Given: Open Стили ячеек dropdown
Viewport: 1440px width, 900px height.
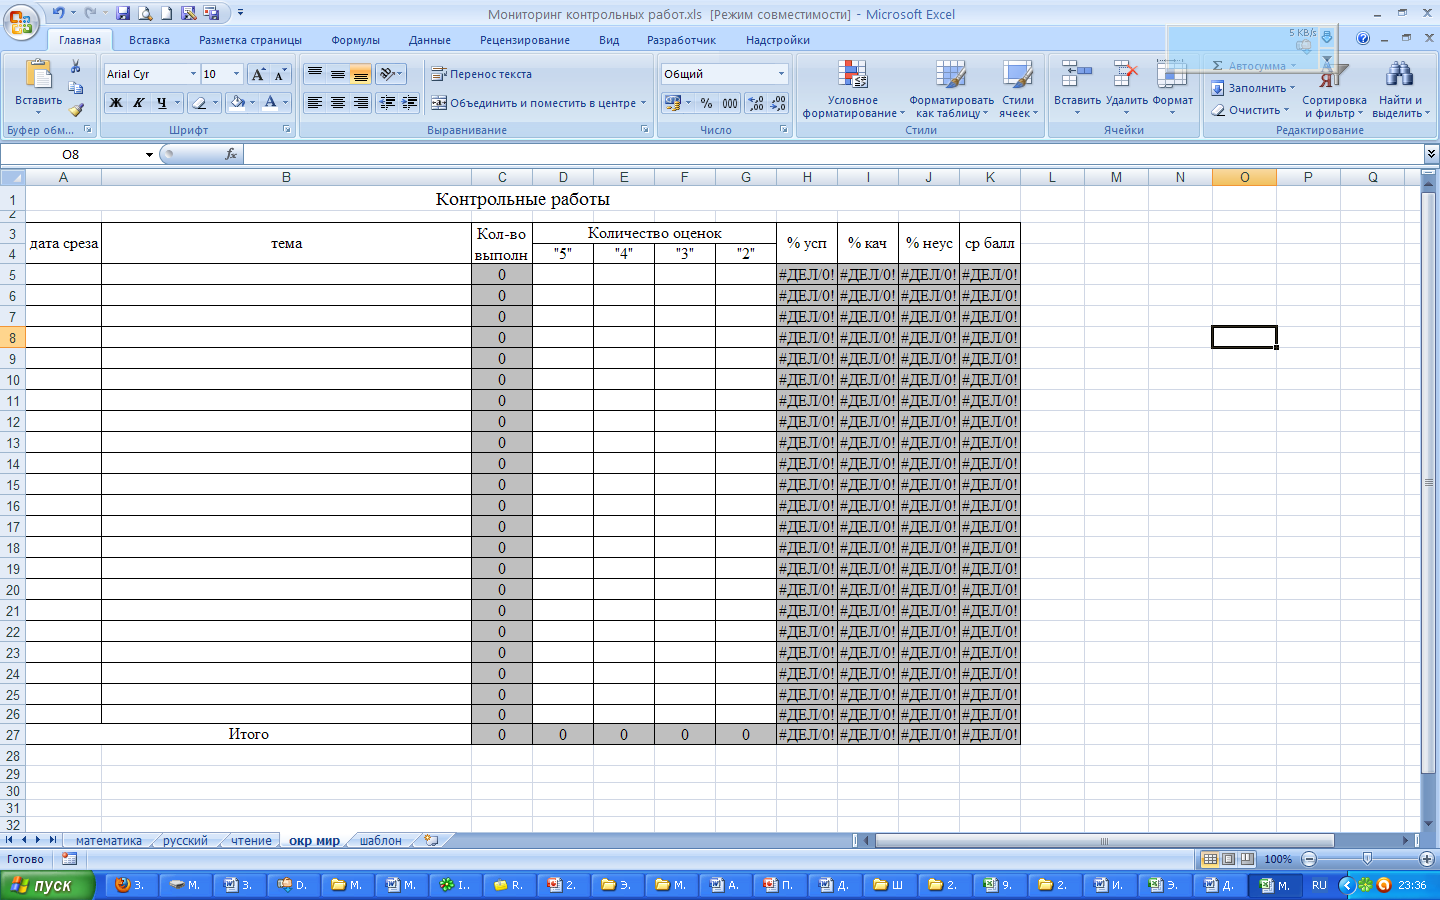Looking at the screenshot, I should point(1018,90).
